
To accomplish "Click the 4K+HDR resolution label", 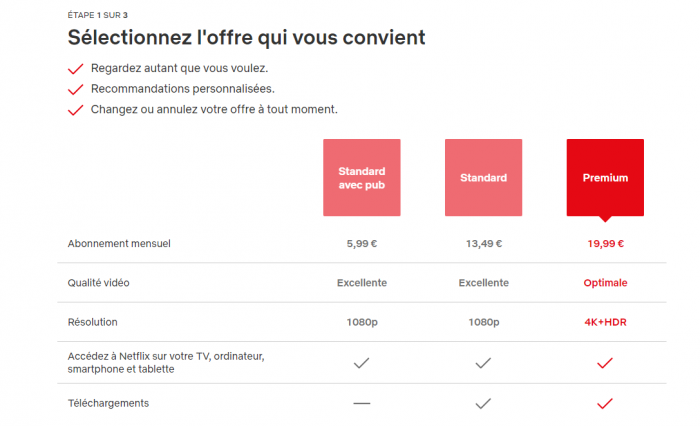I will (x=605, y=322).
